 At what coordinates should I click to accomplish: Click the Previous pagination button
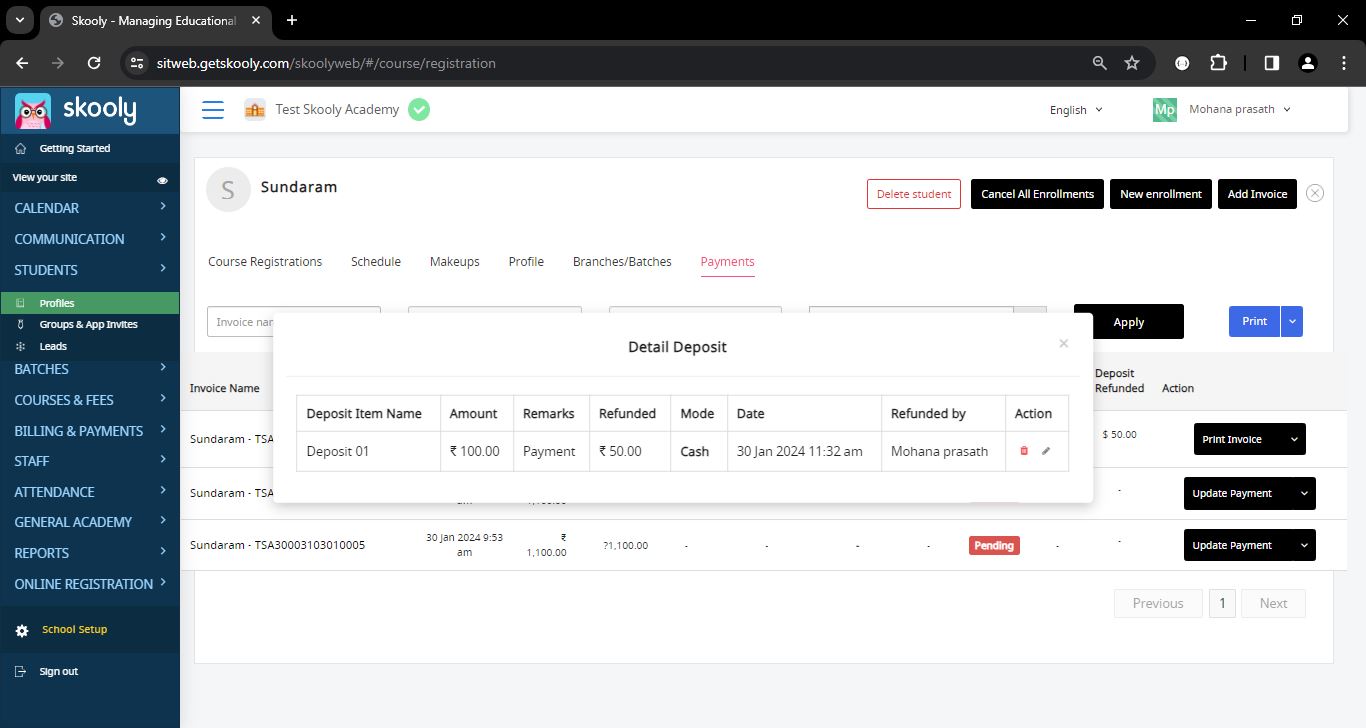point(1158,603)
